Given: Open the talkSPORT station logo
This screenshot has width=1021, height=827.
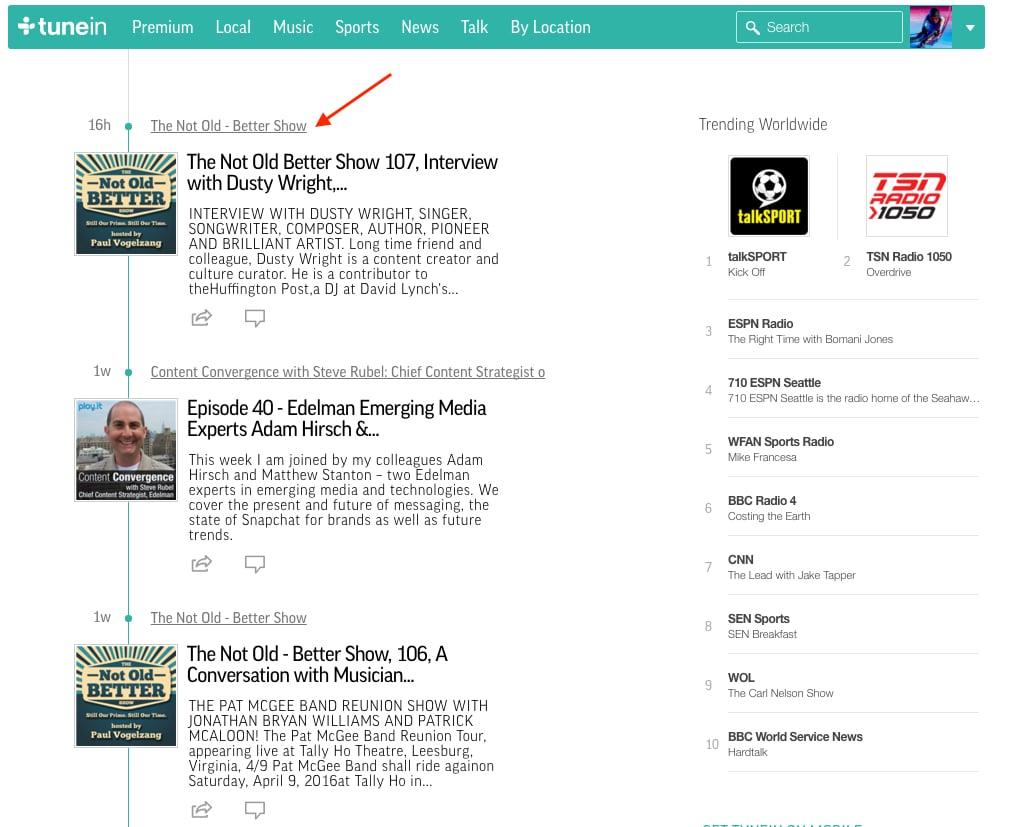Looking at the screenshot, I should 768,196.
